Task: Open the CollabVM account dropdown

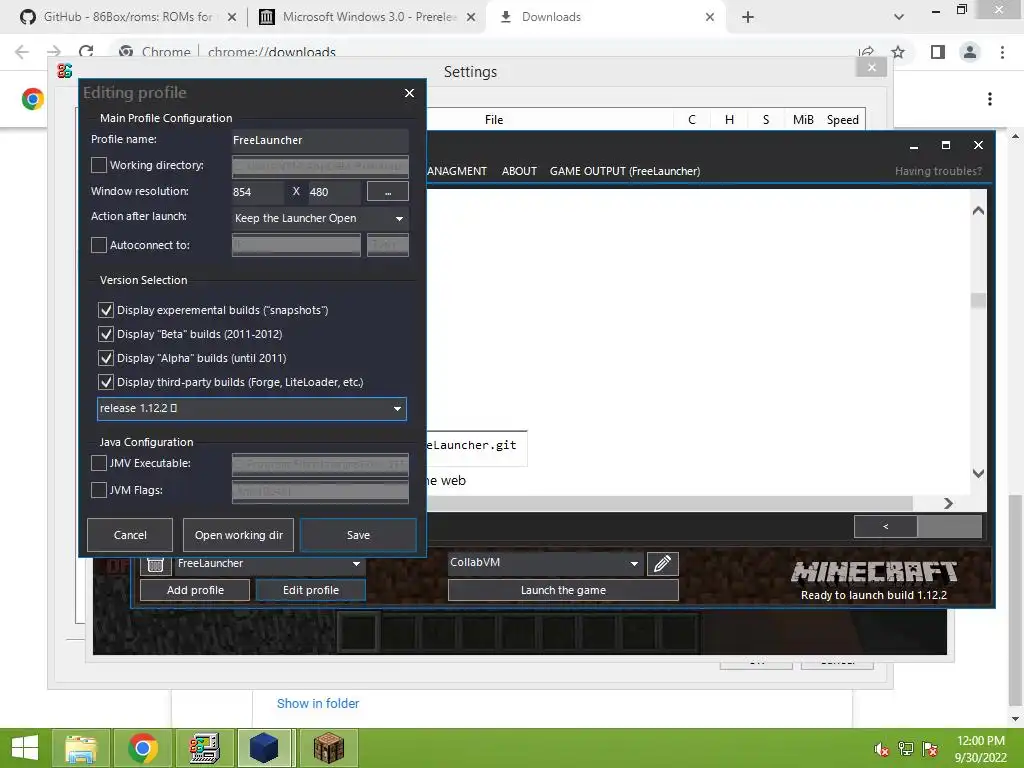Action: (545, 563)
